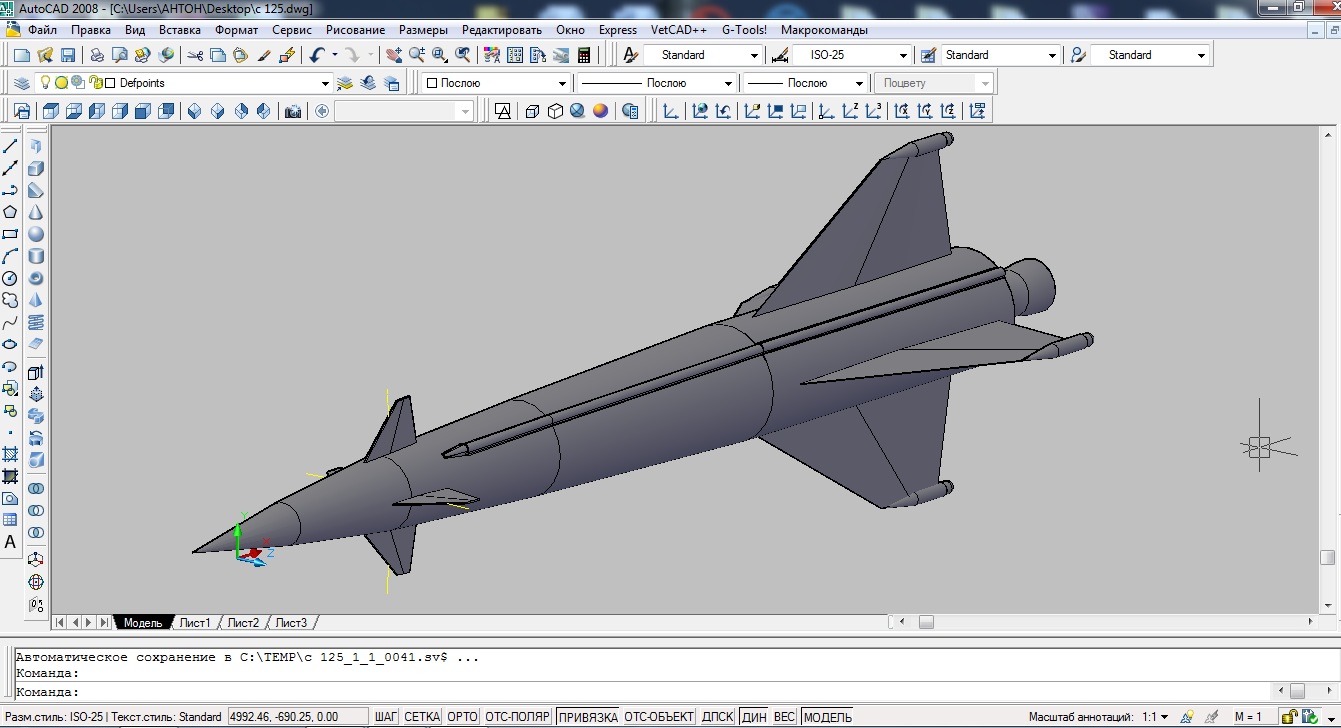The width and height of the screenshot is (1341, 728).
Task: Open the linetype Послою dropdown
Action: point(728,83)
